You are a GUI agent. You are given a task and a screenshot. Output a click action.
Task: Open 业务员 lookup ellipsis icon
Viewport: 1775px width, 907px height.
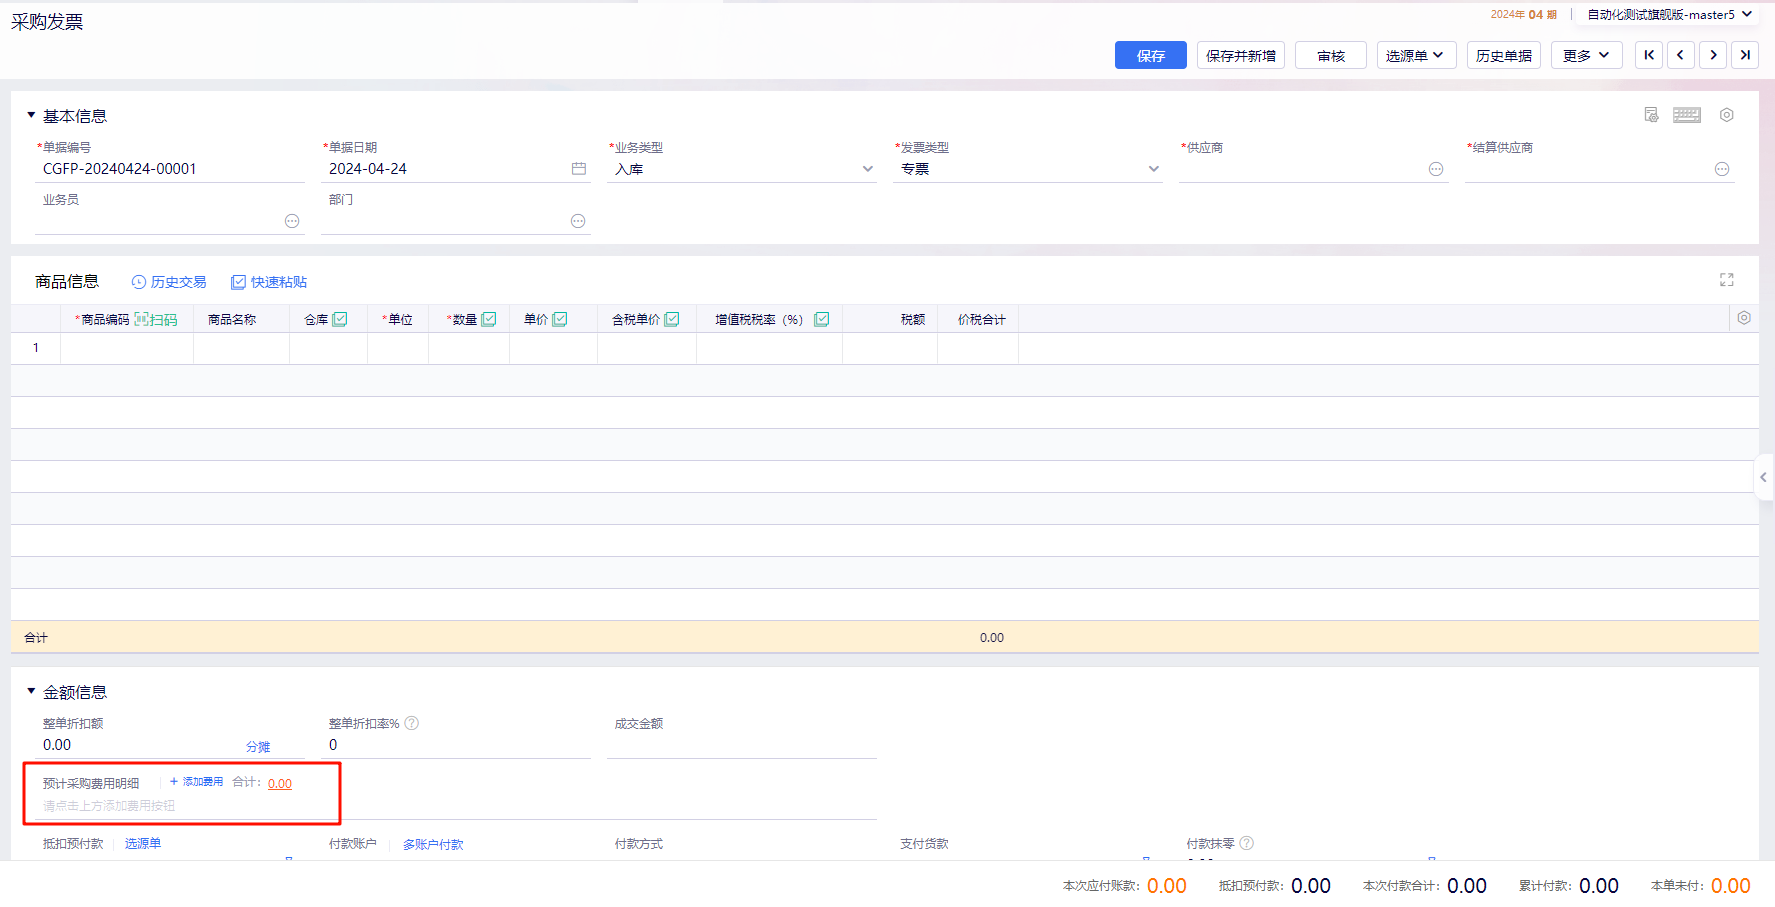click(292, 221)
